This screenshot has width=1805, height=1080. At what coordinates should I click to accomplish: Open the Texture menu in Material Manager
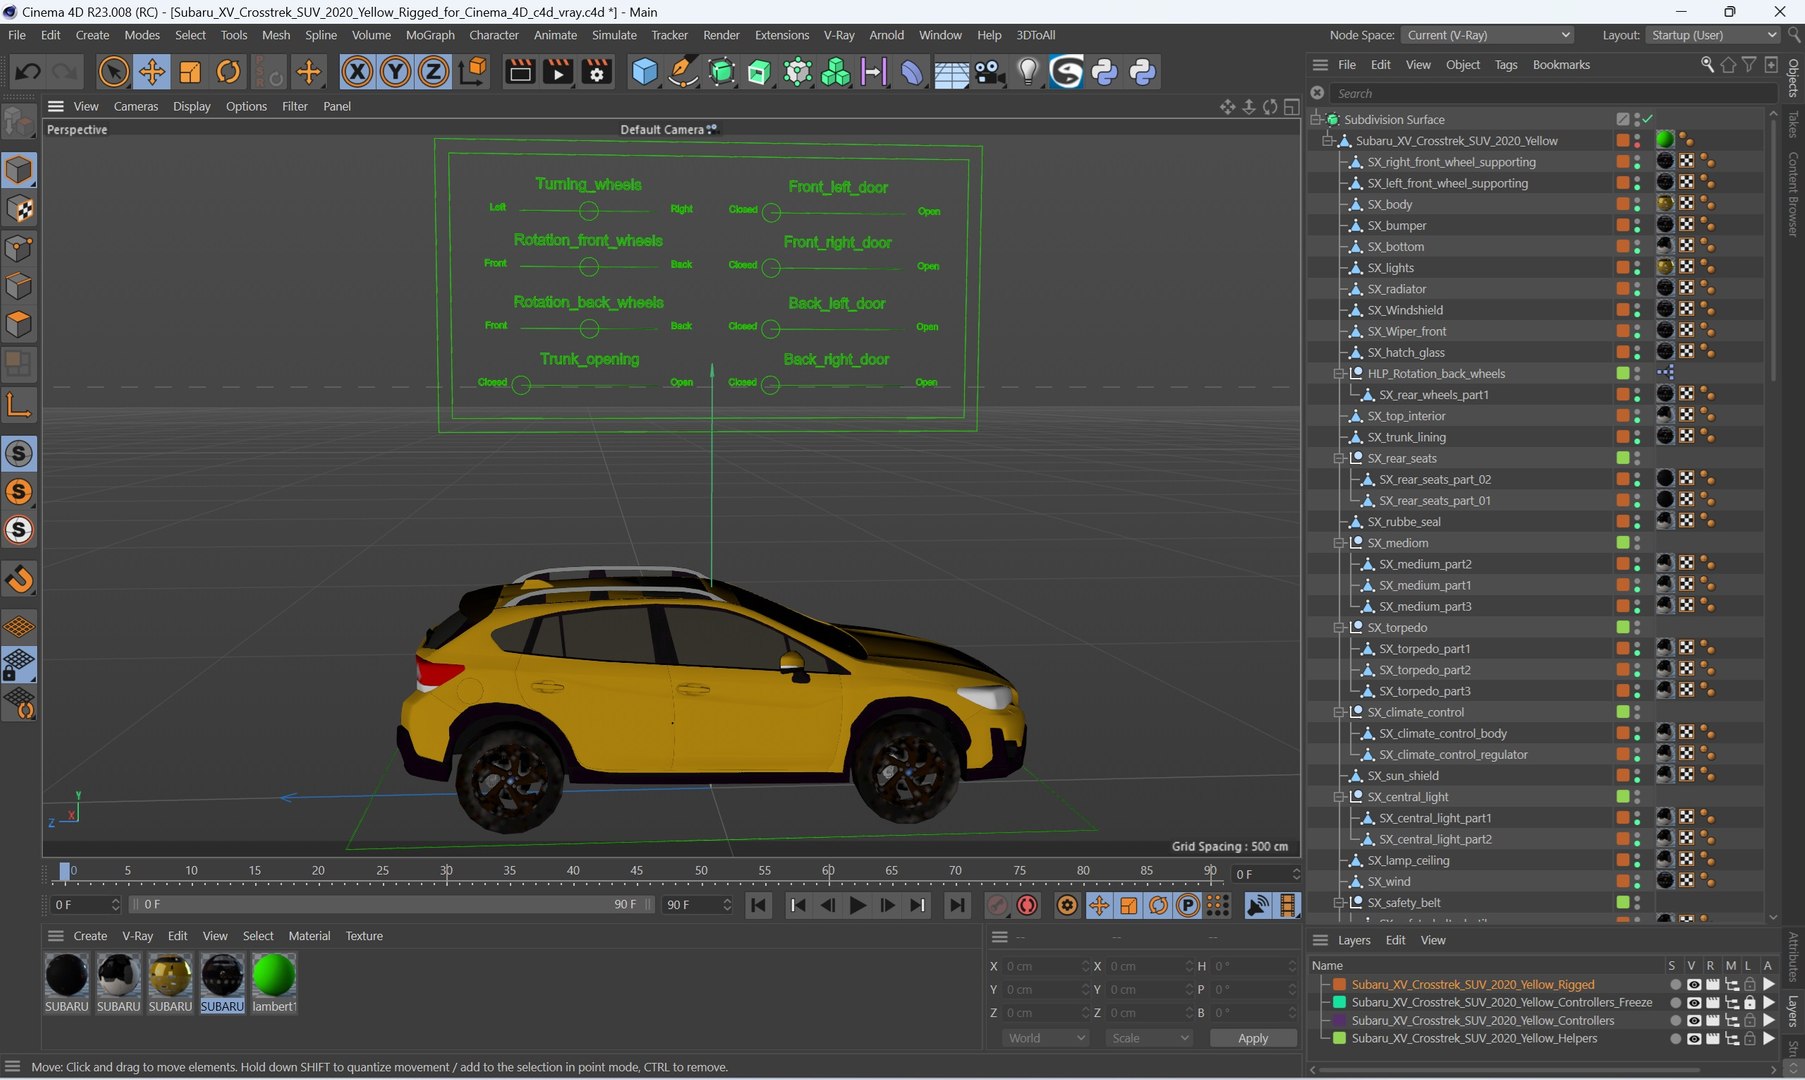click(364, 936)
